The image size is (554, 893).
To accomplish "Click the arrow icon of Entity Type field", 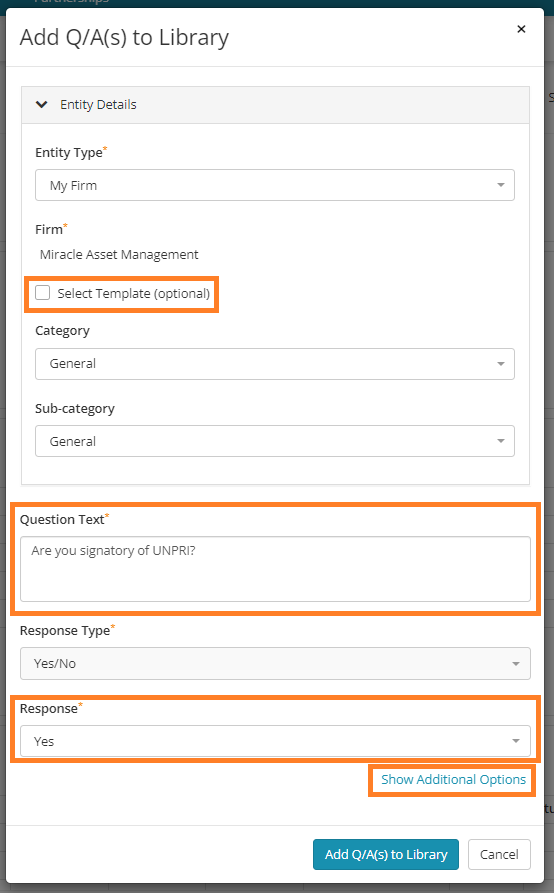I will (x=500, y=185).
